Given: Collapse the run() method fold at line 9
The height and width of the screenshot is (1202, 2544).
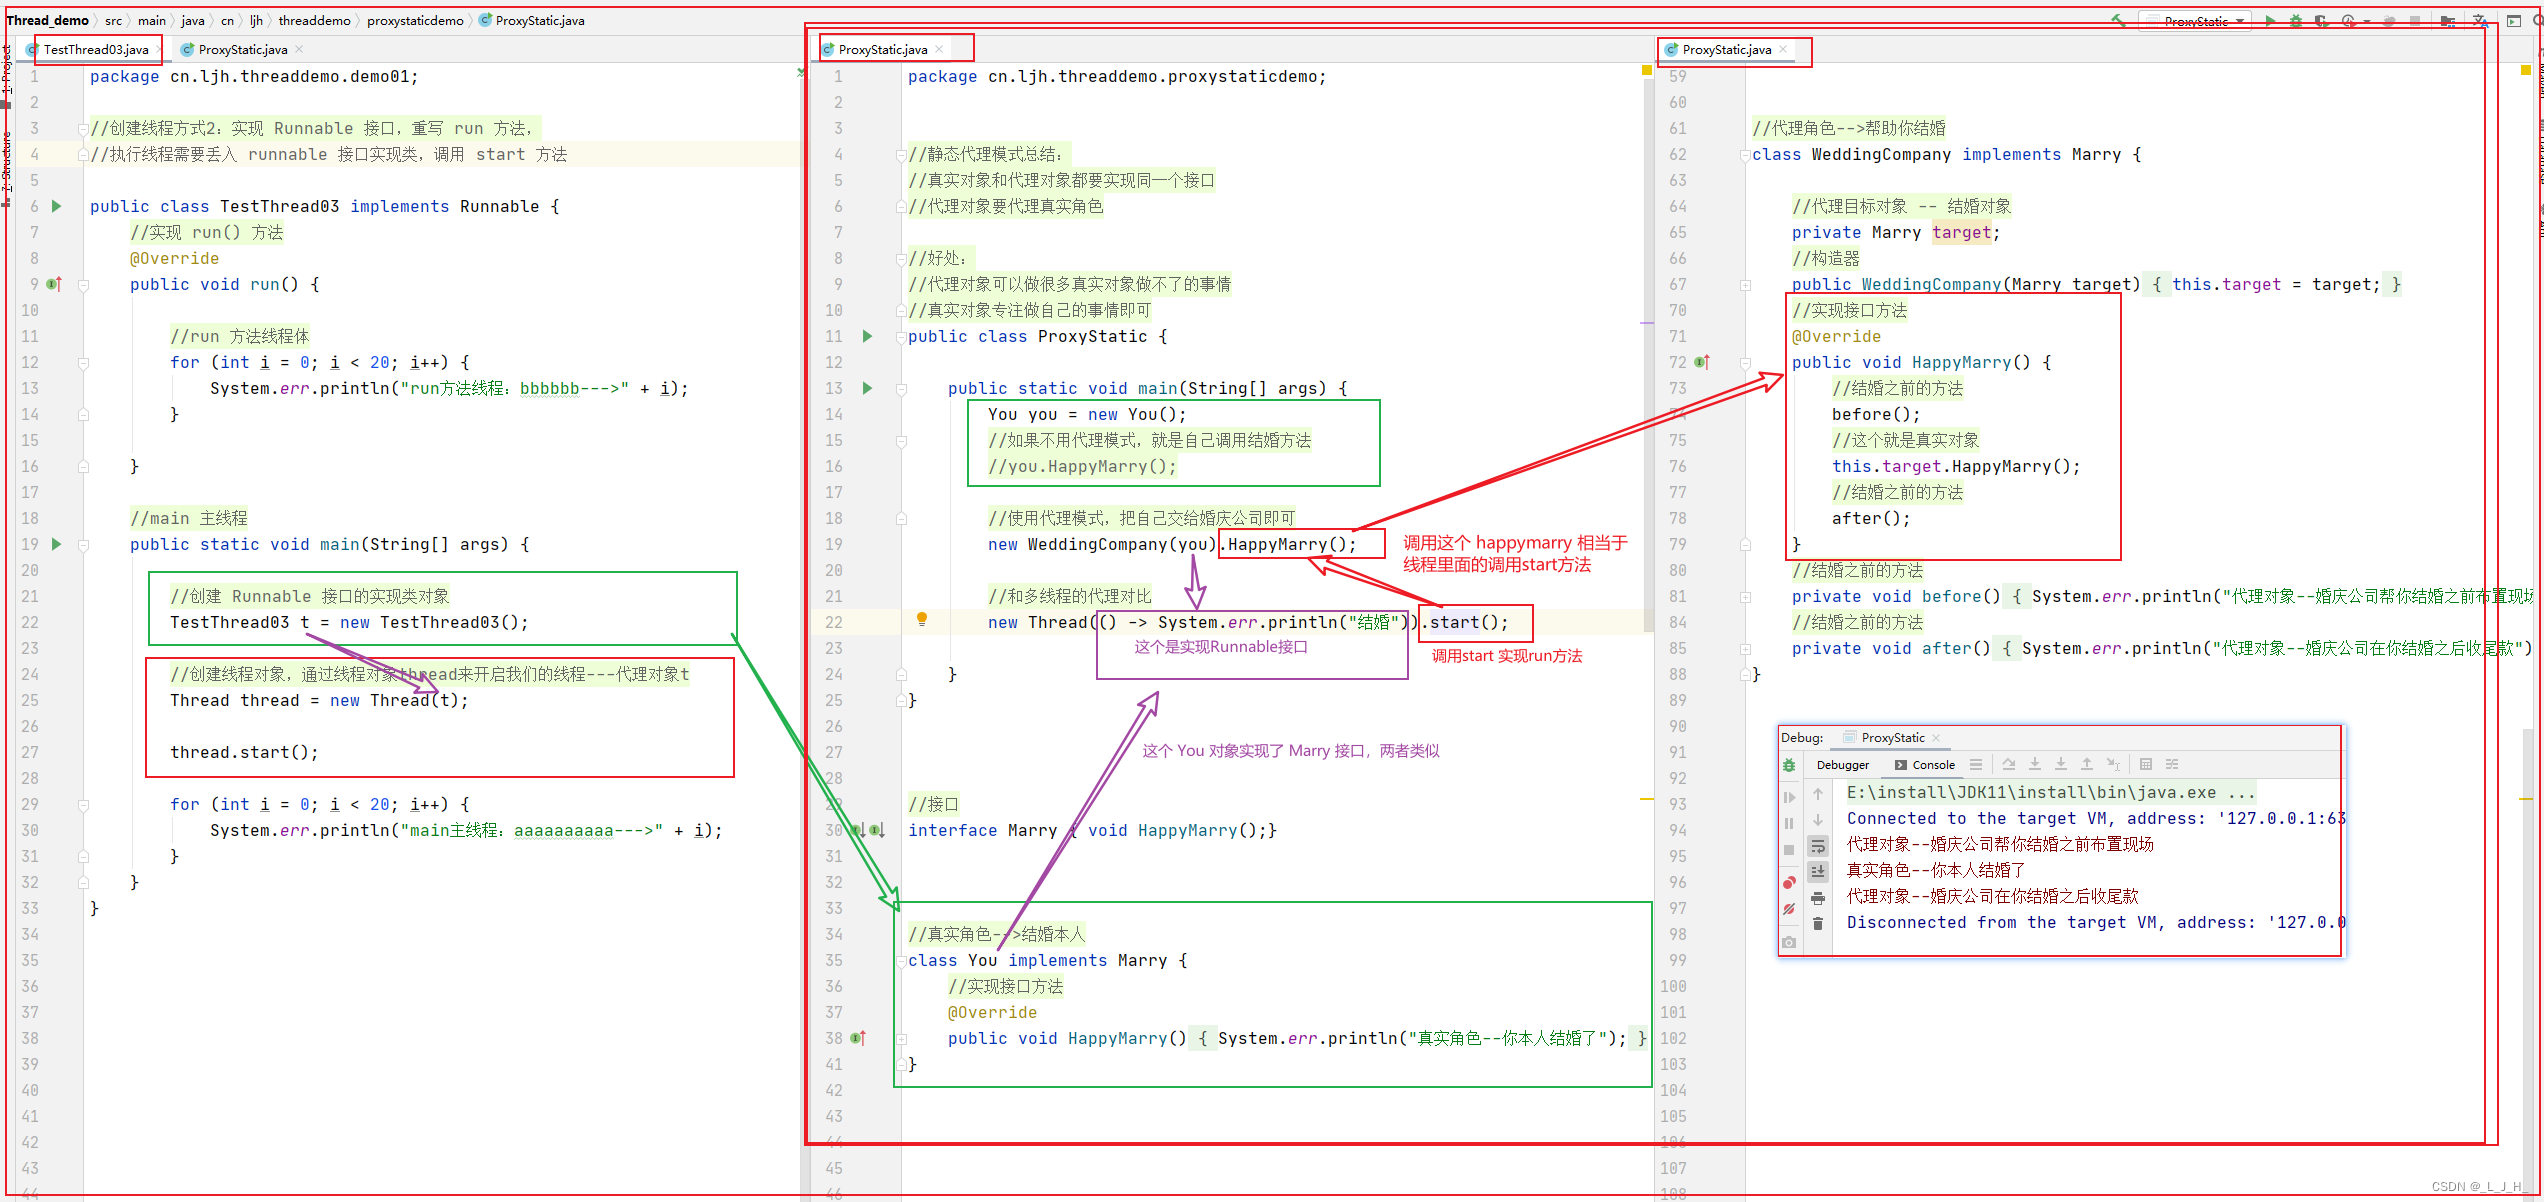Looking at the screenshot, I should [84, 285].
